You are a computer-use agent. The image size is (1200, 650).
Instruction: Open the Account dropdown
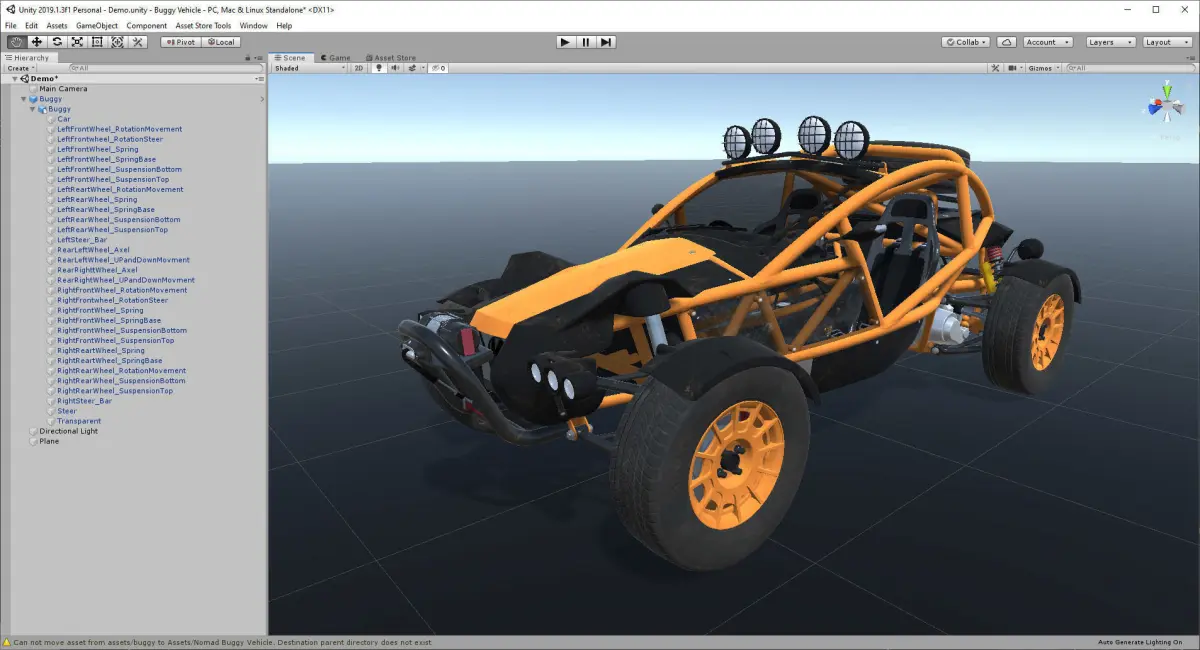coord(1048,42)
